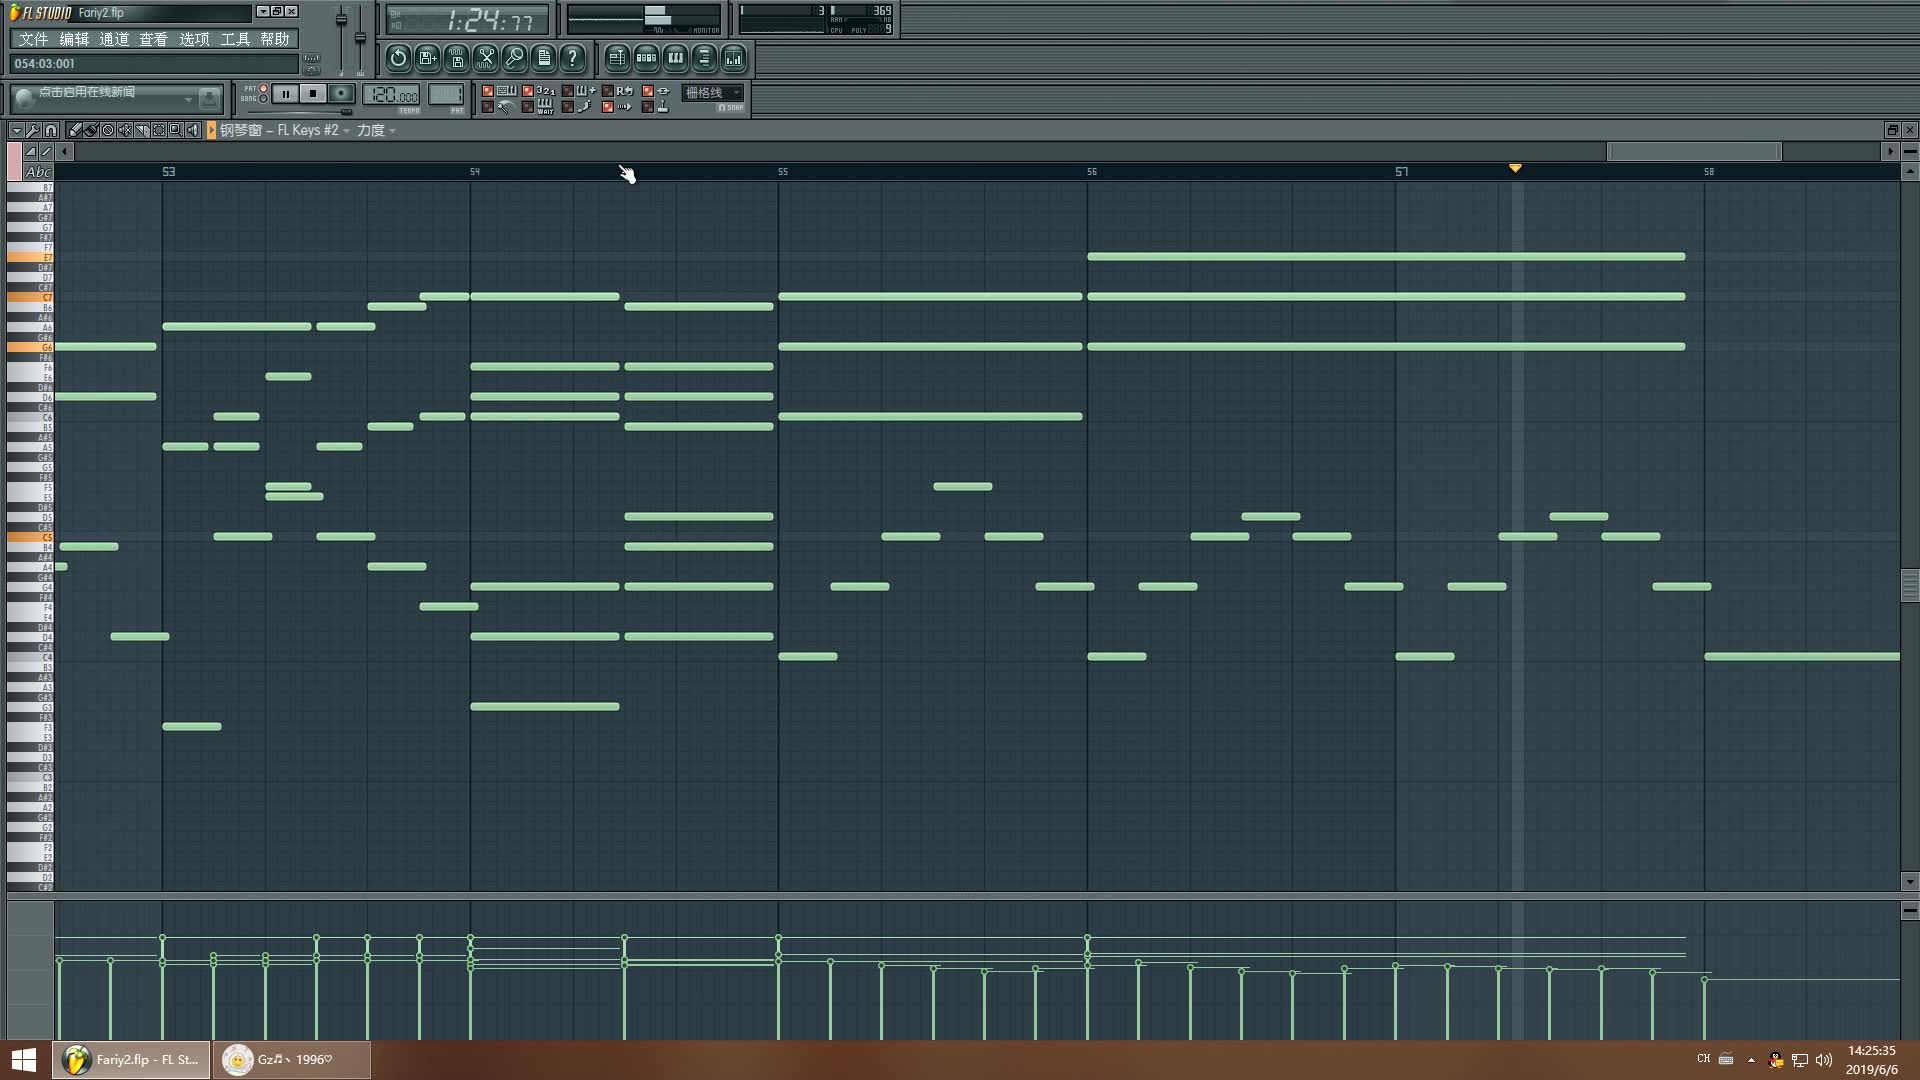Click save new version disk icon
Image resolution: width=1920 pixels, height=1080 pixels.
[427, 58]
